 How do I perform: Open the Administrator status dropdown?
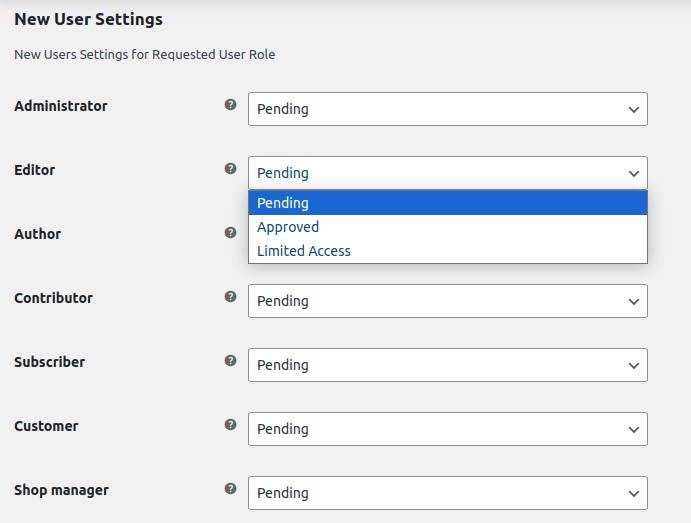447,109
